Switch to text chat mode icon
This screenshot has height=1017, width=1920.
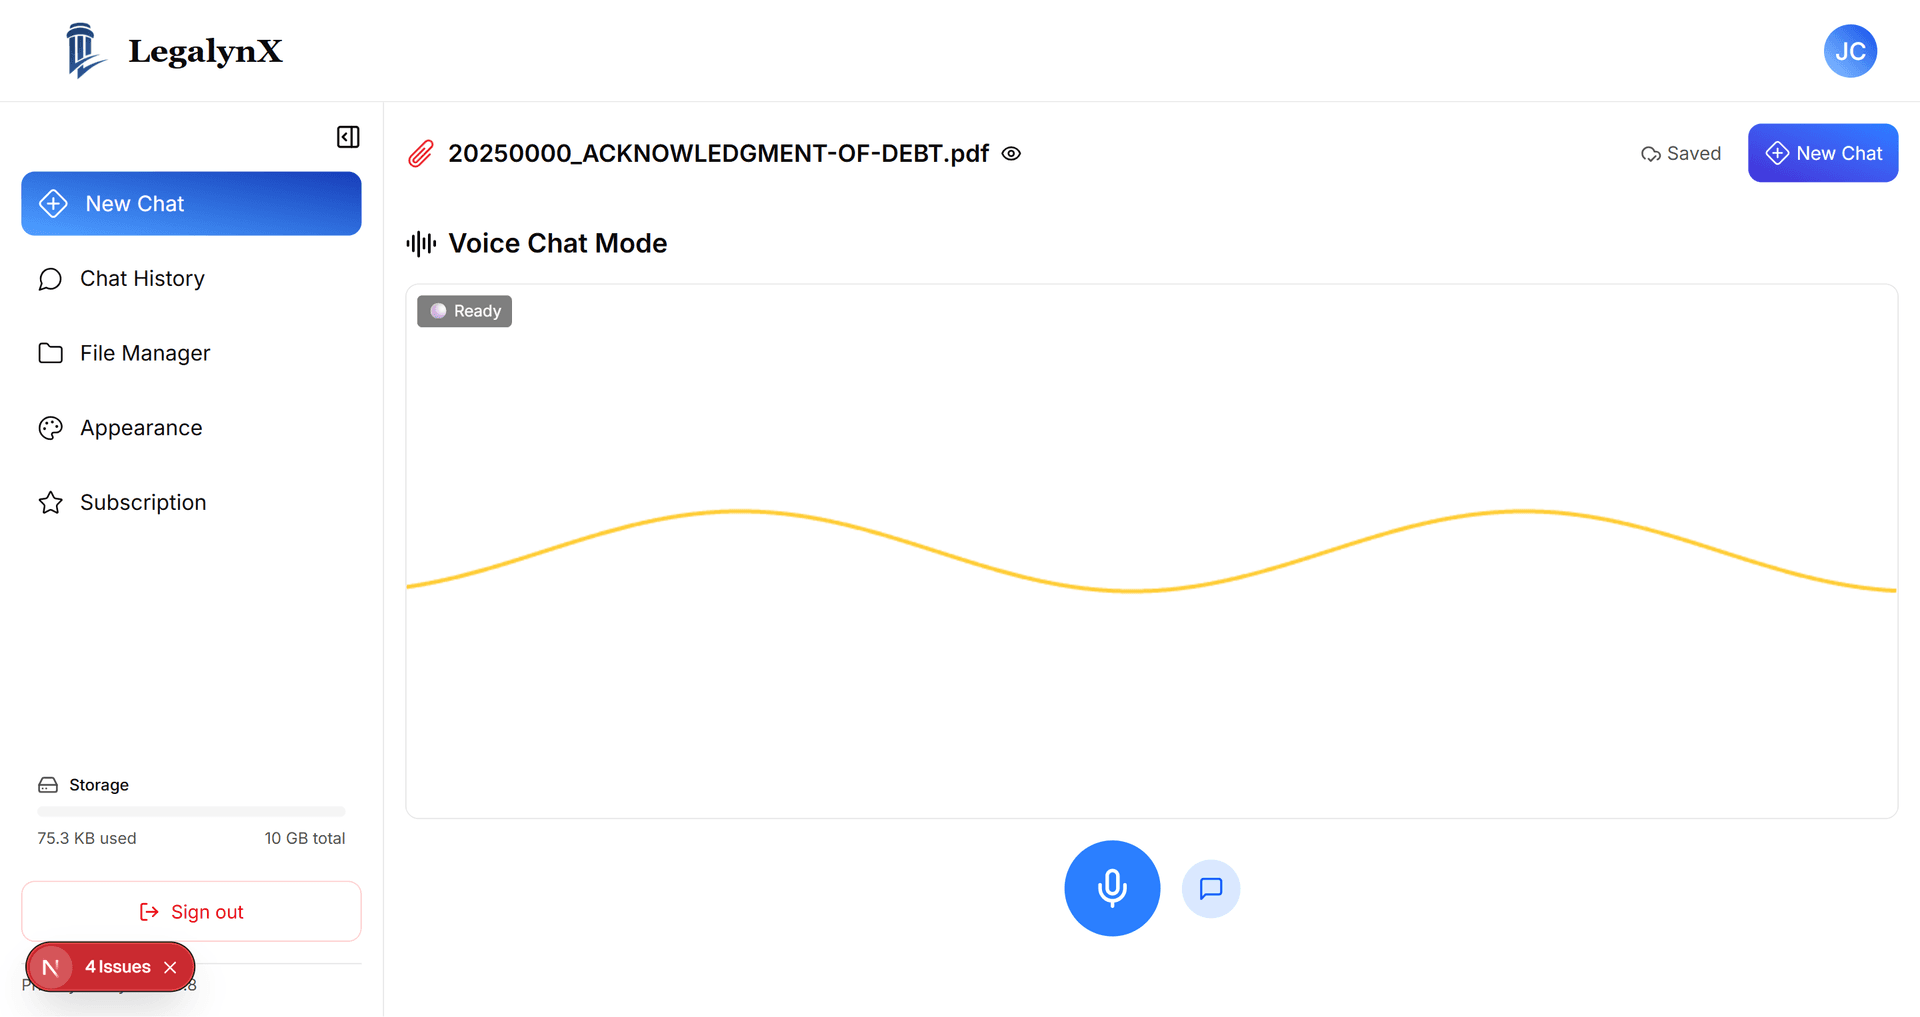pyautogui.click(x=1210, y=888)
